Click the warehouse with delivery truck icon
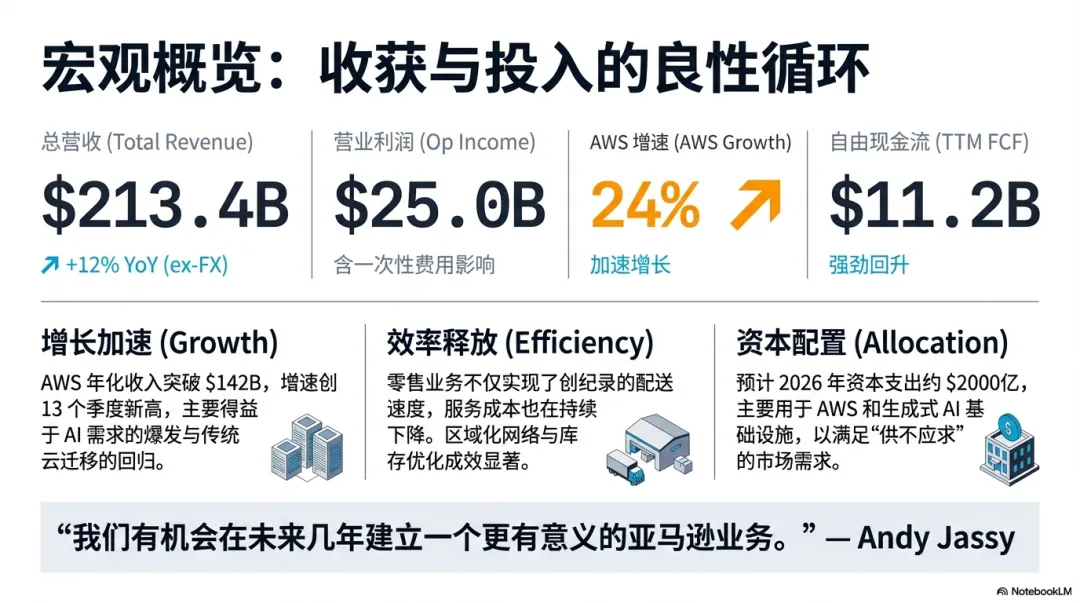This screenshot has width=1080, height=603. coord(649,449)
